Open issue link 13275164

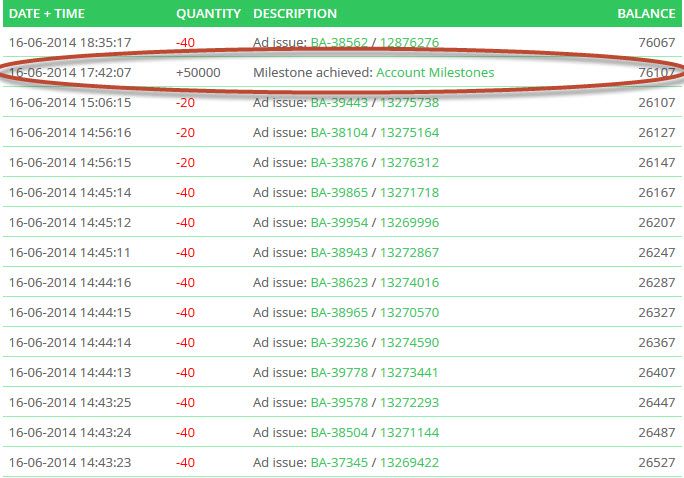(409, 133)
